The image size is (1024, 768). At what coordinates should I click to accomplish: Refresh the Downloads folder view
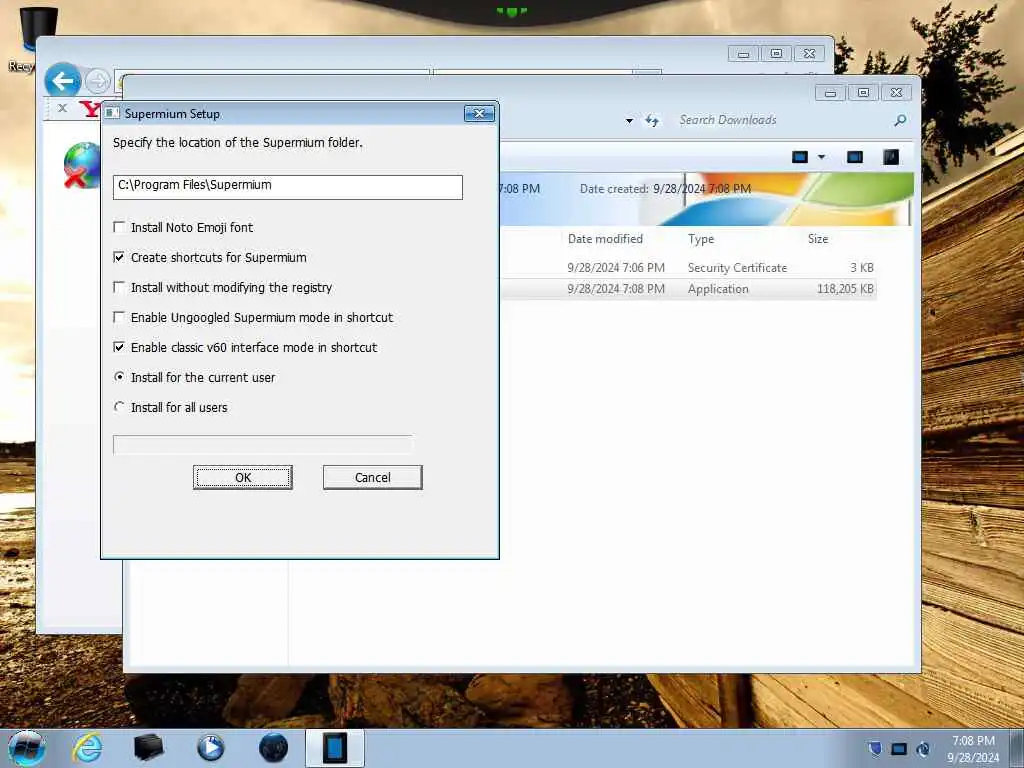tap(652, 121)
